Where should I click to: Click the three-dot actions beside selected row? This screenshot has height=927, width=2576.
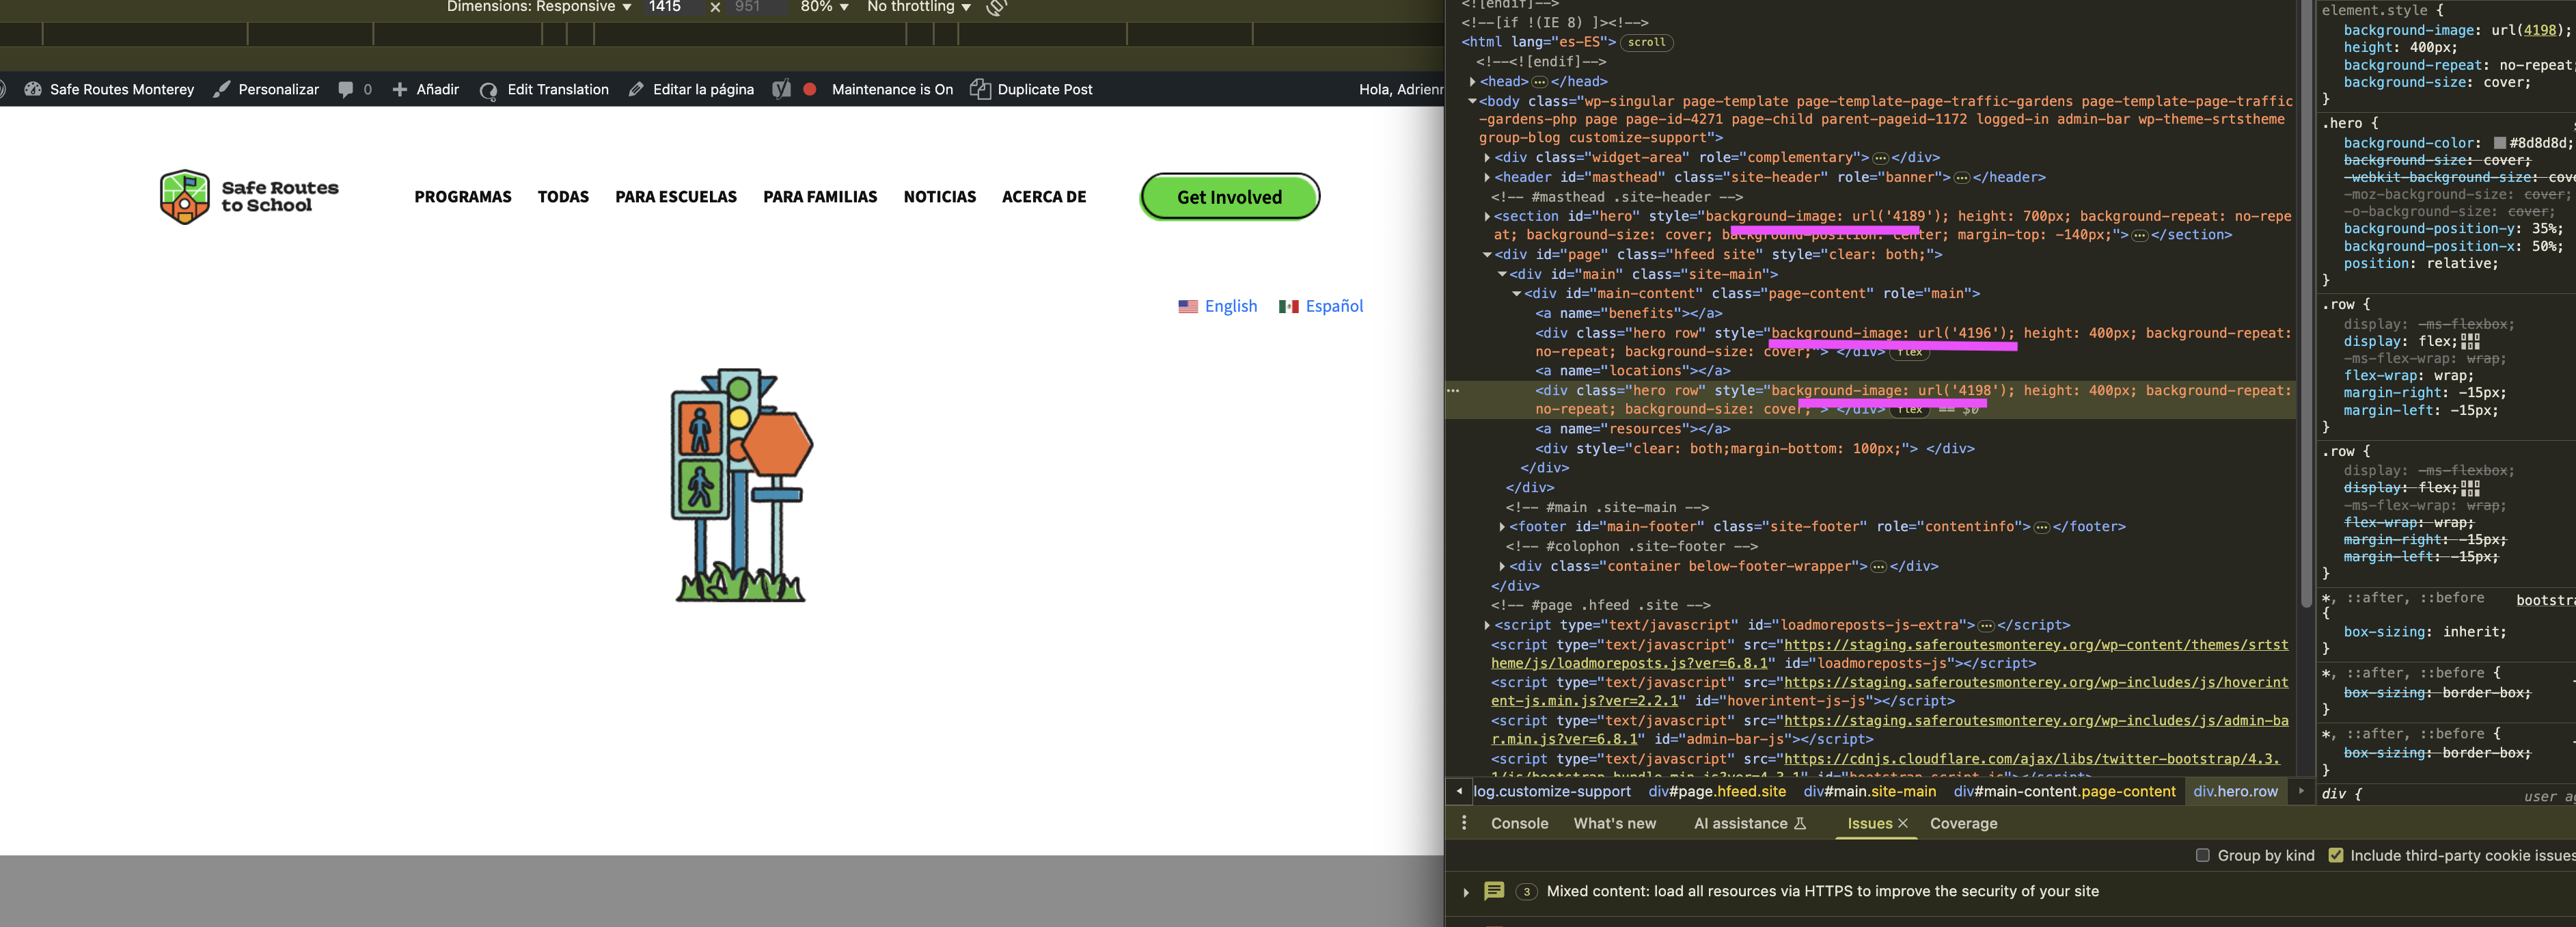[x=1454, y=391]
